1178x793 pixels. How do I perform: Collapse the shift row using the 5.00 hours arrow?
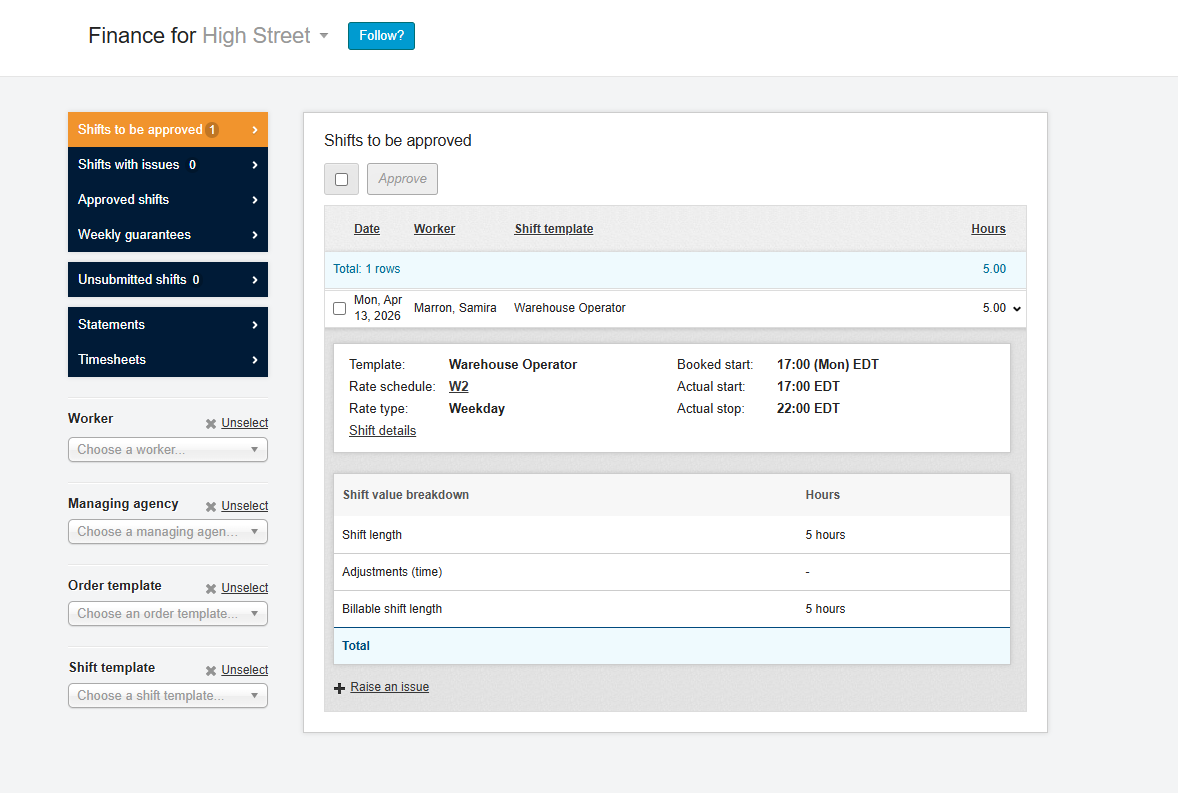1017,309
